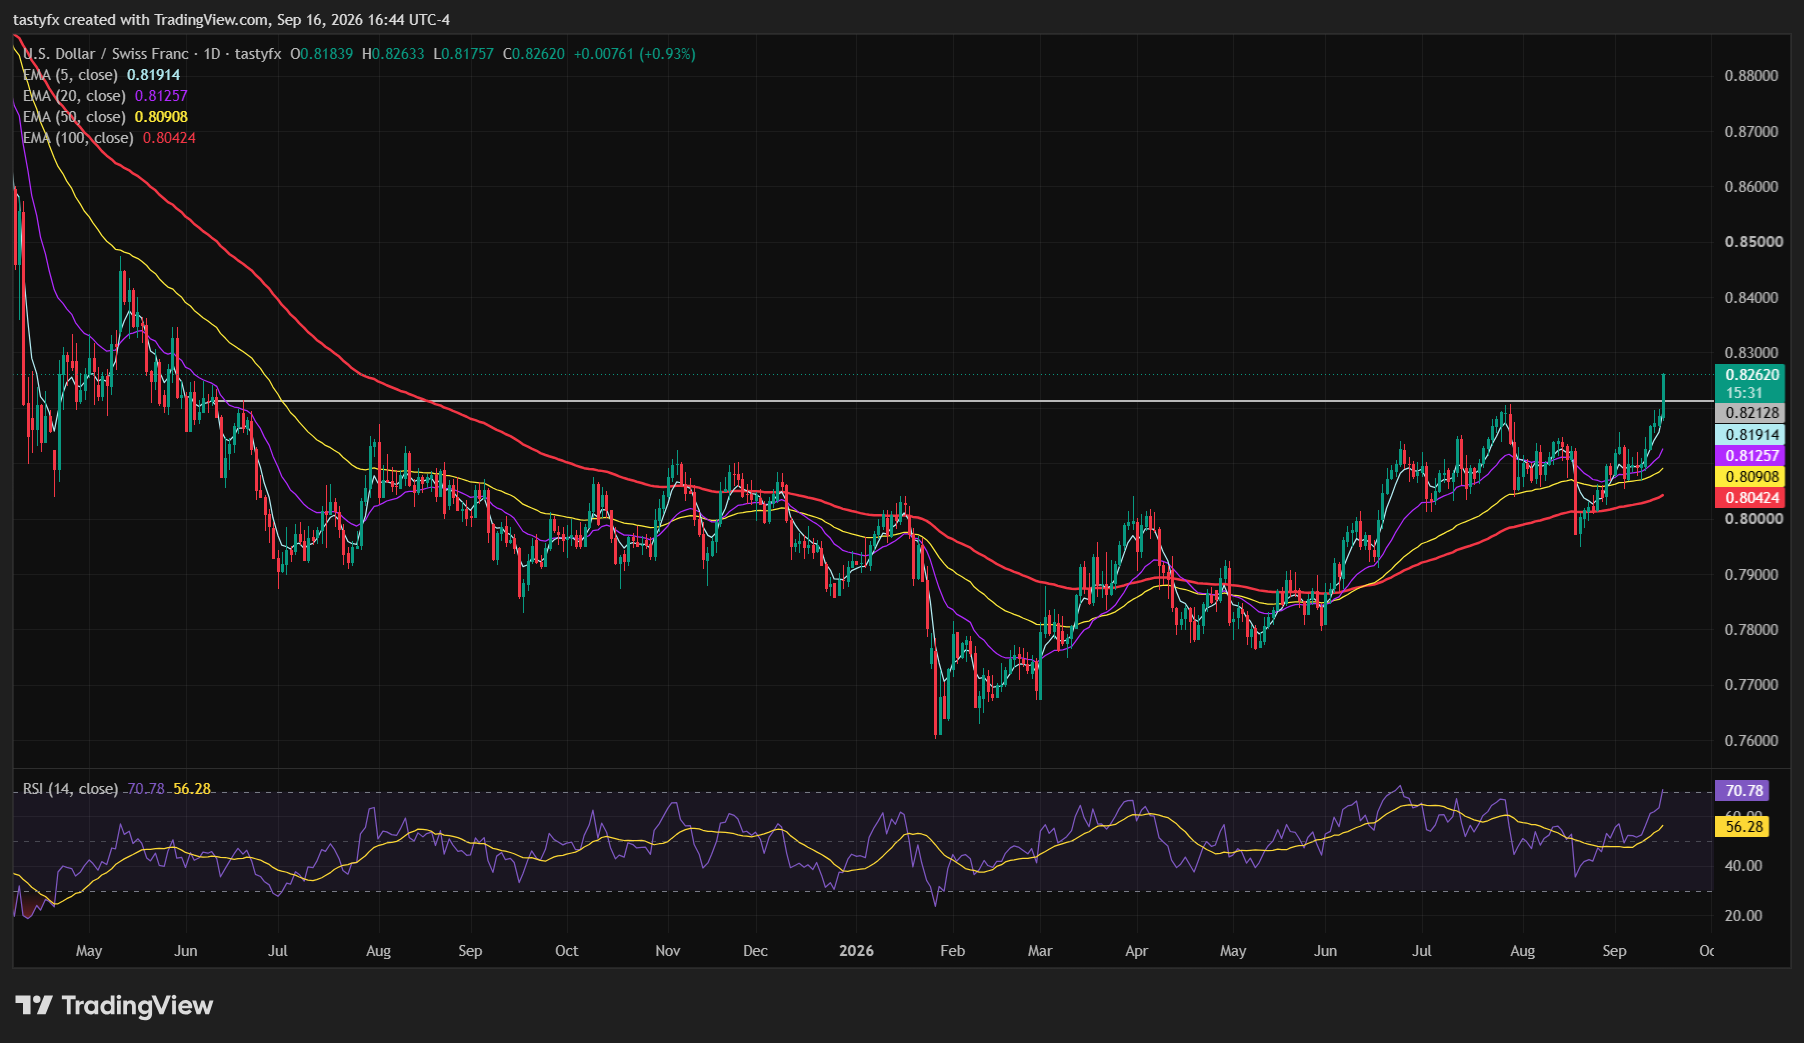Viewport: 1804px width, 1043px height.
Task: Click the 0.76000 price axis label
Action: click(1752, 741)
